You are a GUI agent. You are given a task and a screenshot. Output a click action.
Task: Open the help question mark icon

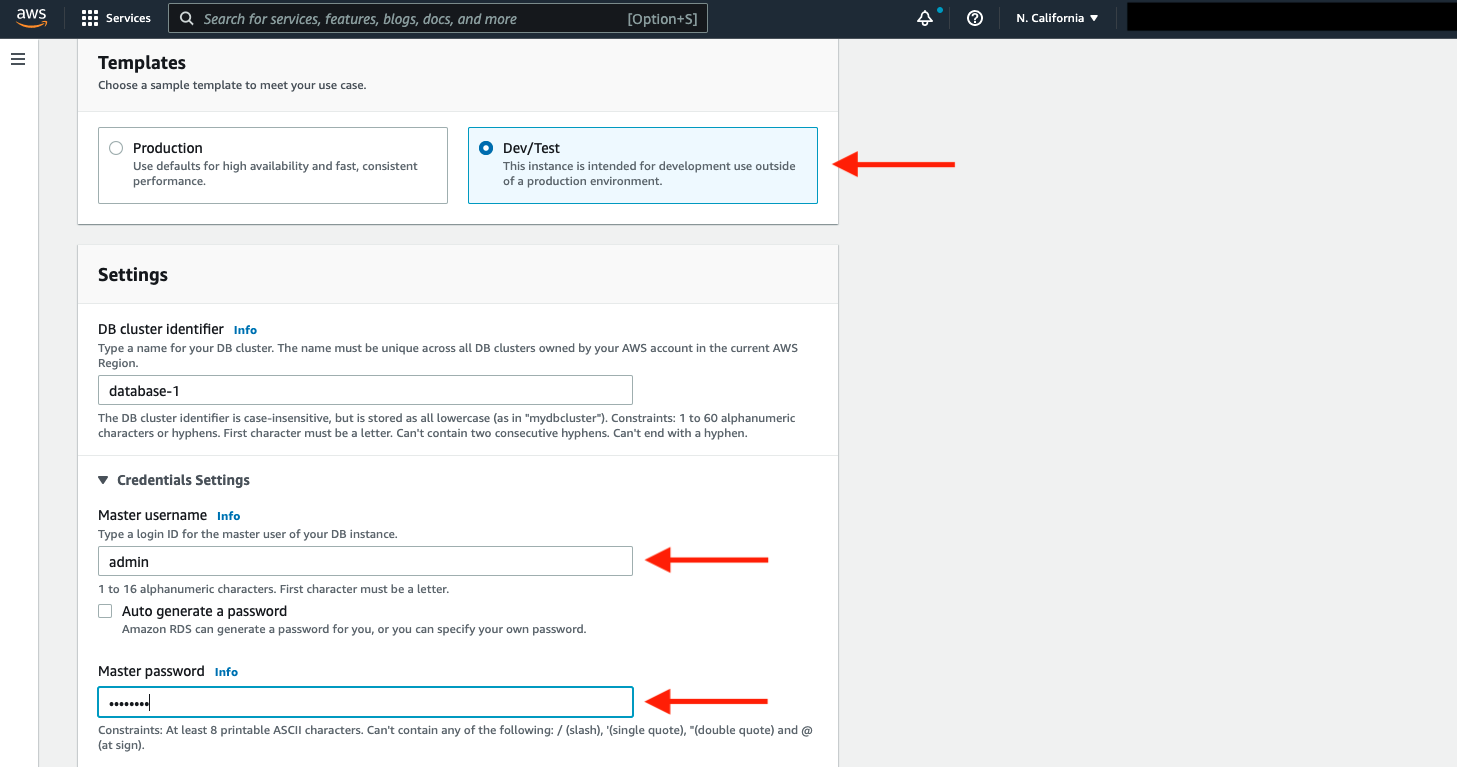pos(975,18)
